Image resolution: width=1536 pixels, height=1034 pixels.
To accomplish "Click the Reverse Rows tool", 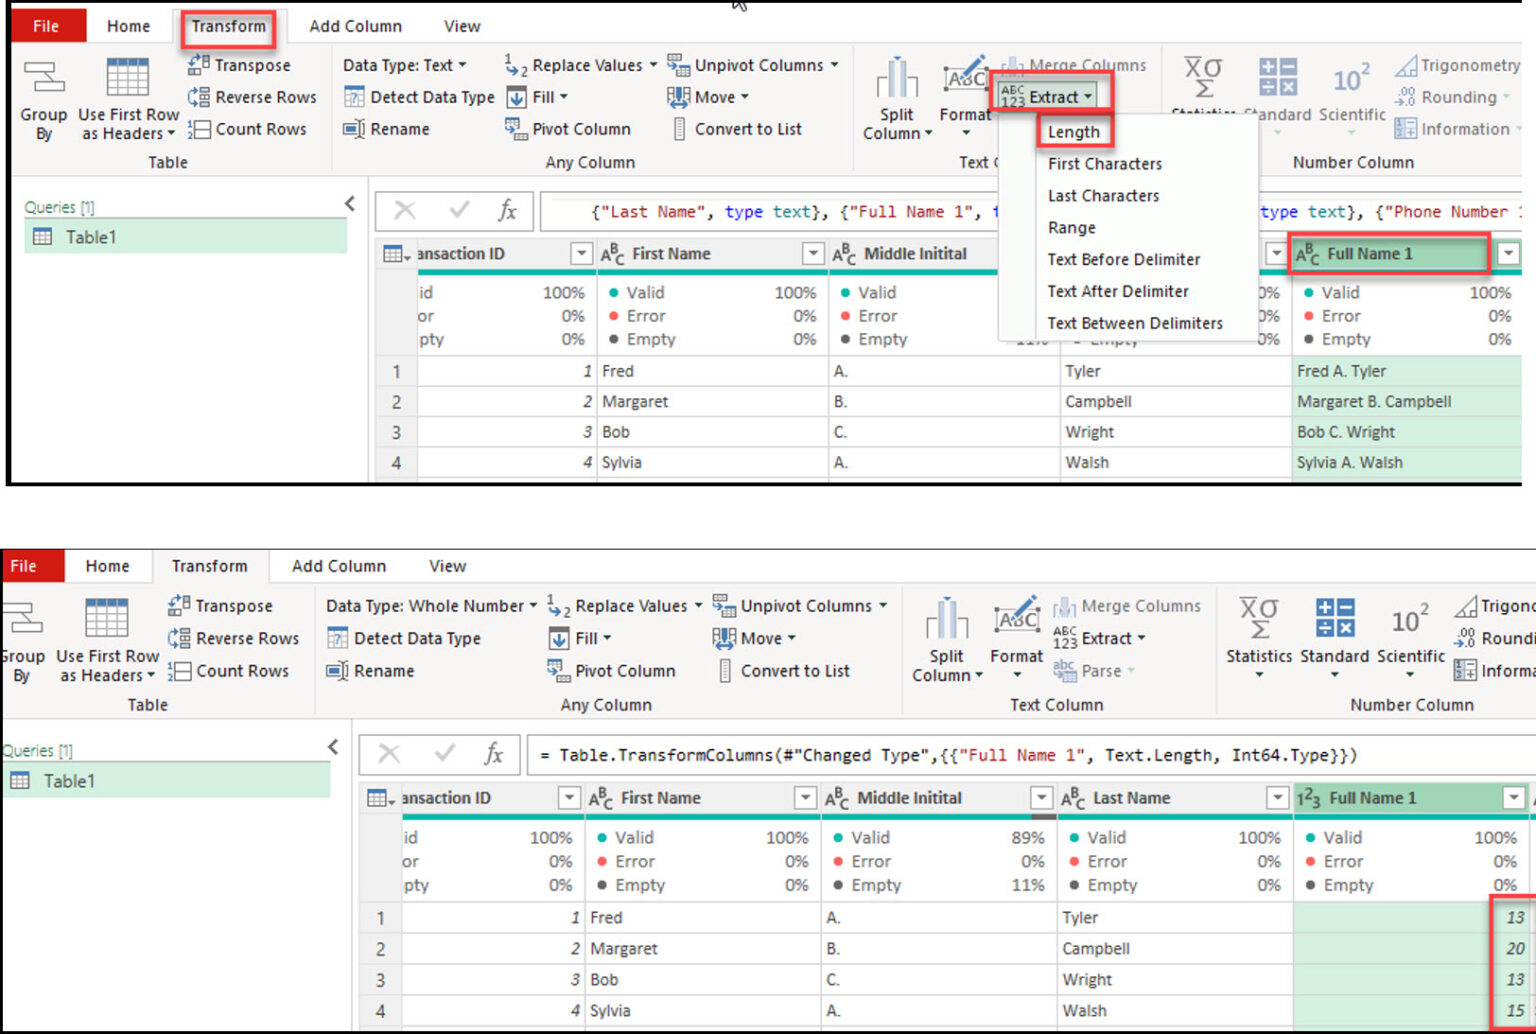I will tap(251, 96).
